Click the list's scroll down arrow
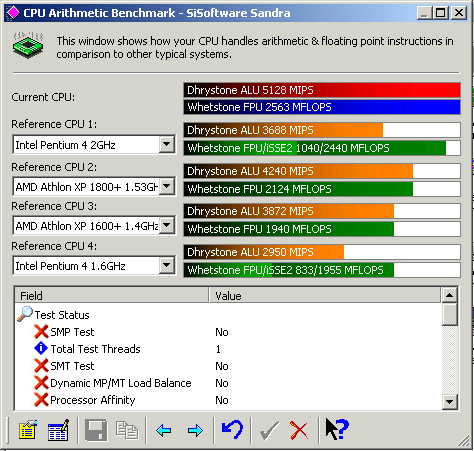 449,402
